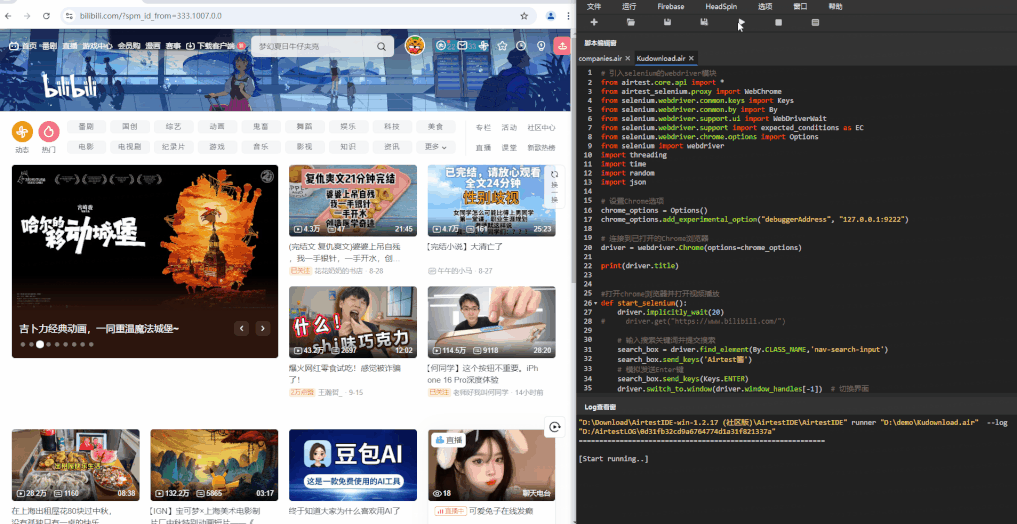Open the messages envelope icon with badge 33

pos(462,46)
